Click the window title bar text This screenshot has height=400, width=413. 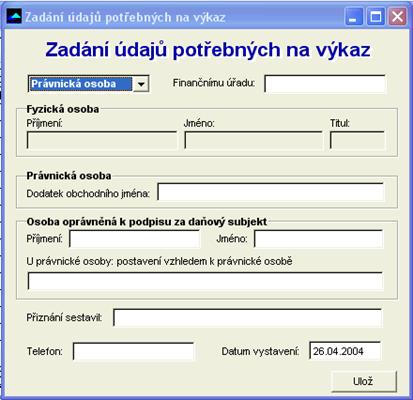pos(126,17)
